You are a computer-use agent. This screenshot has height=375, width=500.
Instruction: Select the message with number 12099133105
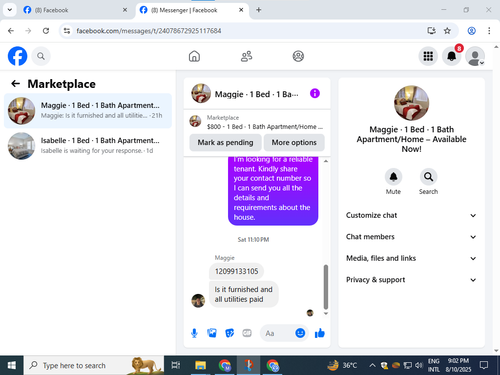point(236,271)
